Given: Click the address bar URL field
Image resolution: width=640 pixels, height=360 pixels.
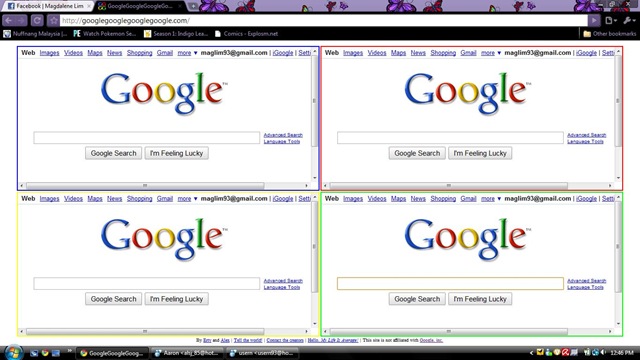Looking at the screenshot, I should [x=323, y=20].
